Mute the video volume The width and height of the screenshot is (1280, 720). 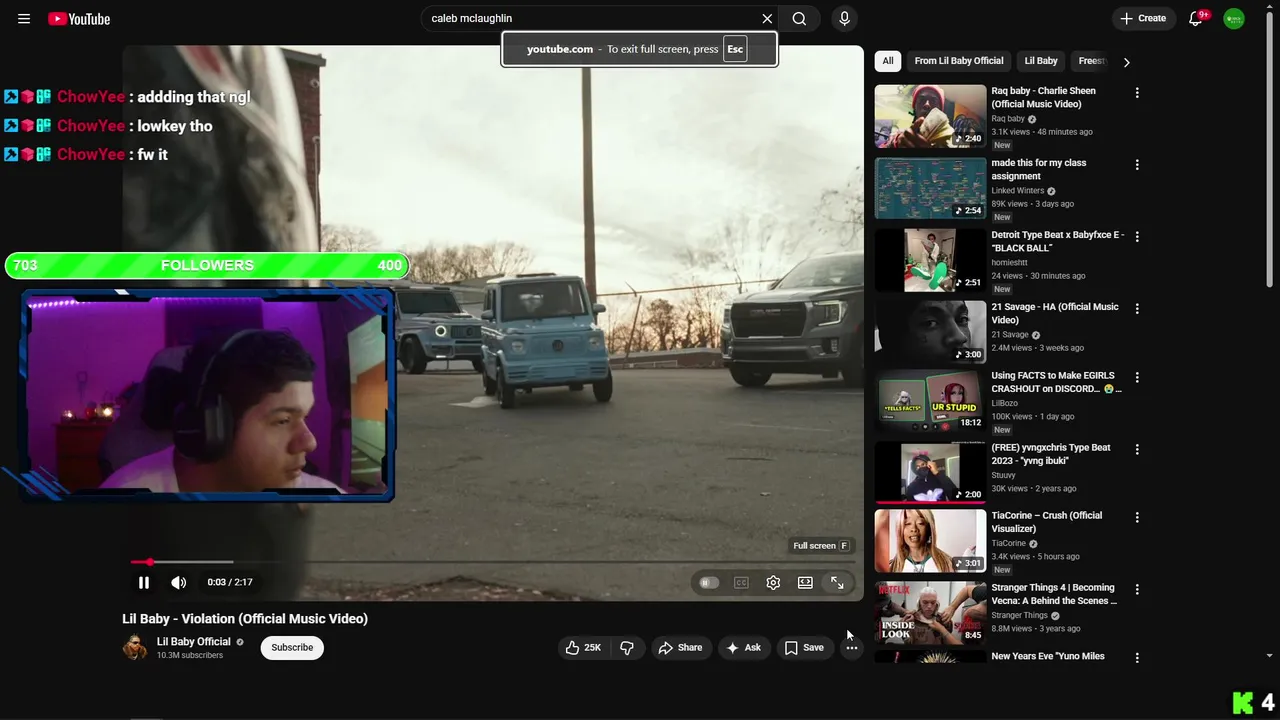tap(178, 583)
